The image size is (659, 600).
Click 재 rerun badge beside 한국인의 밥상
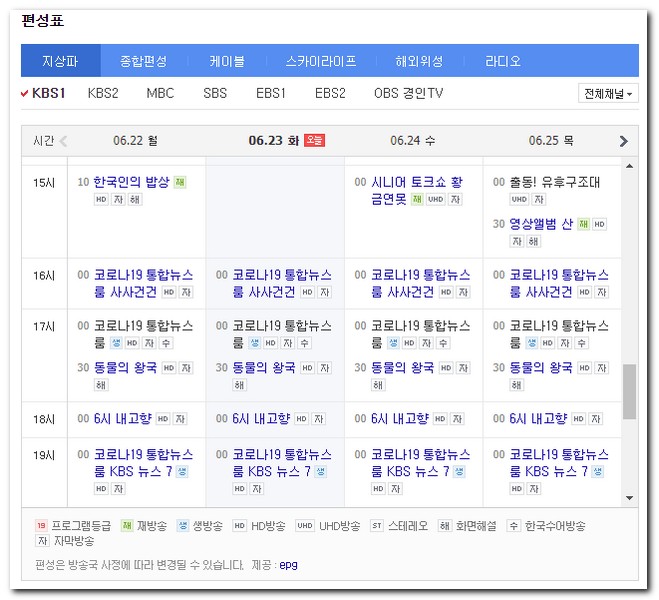click(180, 183)
